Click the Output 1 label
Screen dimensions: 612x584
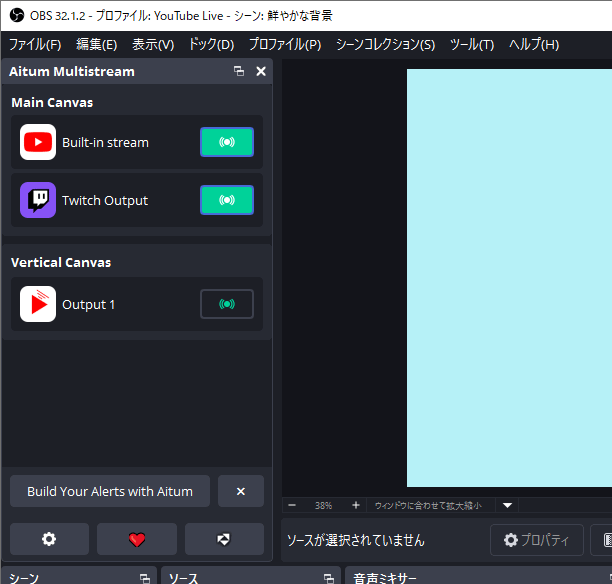89,304
